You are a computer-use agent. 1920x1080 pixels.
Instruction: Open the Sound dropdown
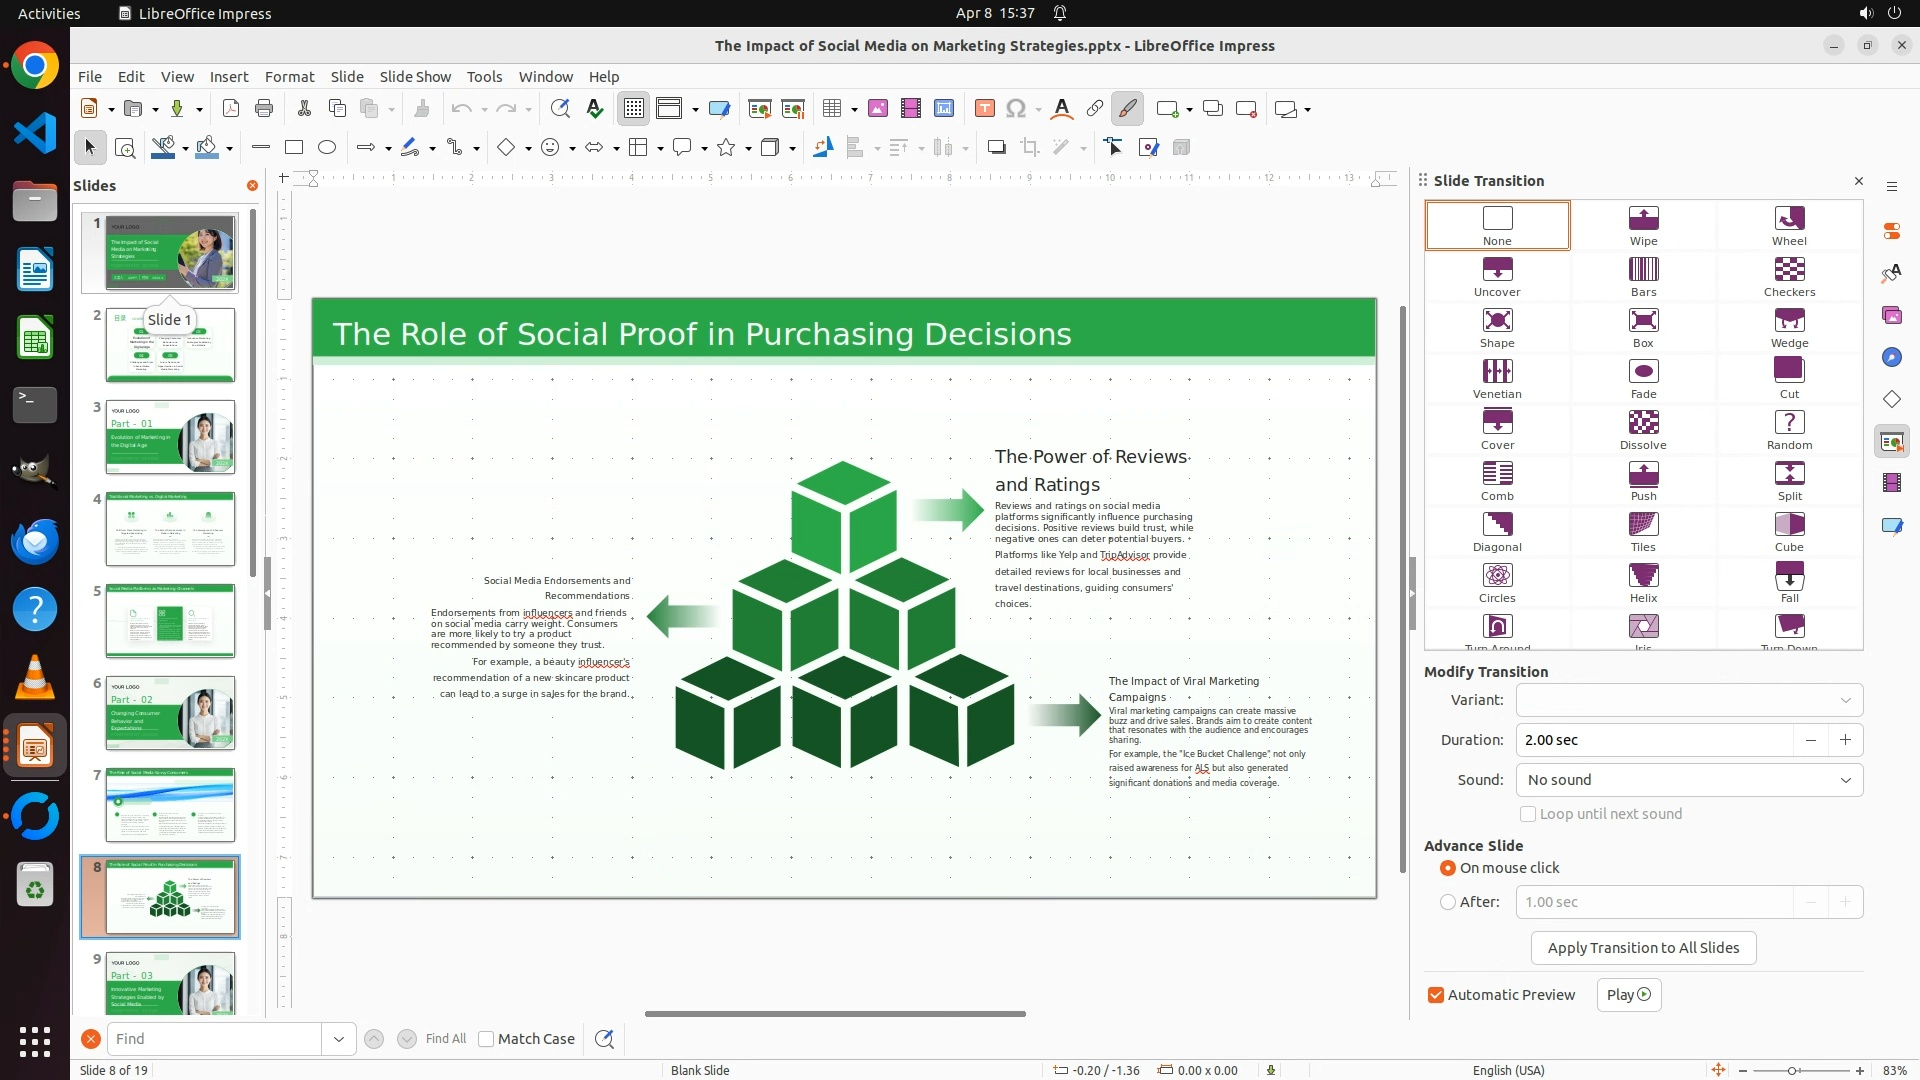(x=1689, y=780)
